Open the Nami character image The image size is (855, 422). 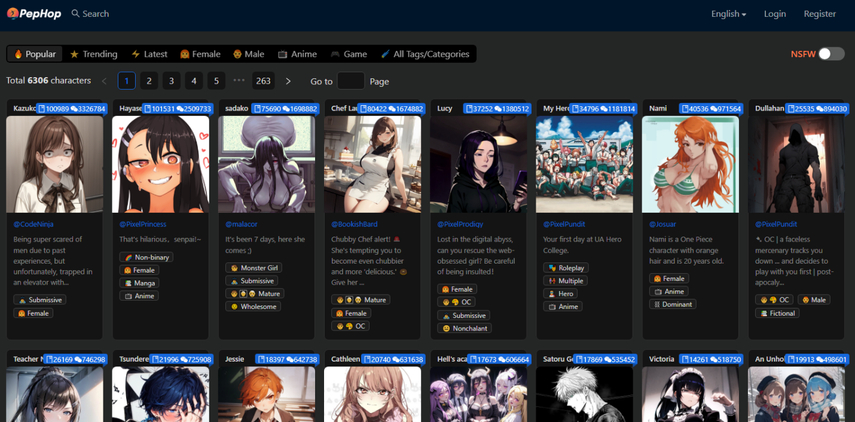coord(690,164)
